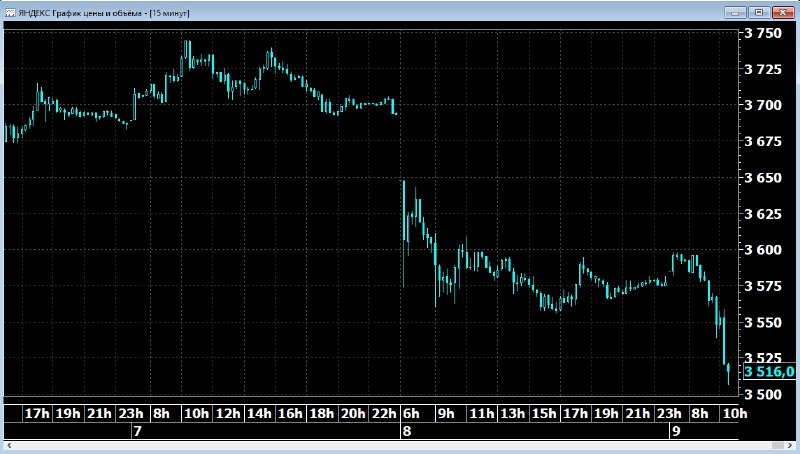Click the 3 575 price axis label
Viewport: 800px width, 454px height.
763,286
